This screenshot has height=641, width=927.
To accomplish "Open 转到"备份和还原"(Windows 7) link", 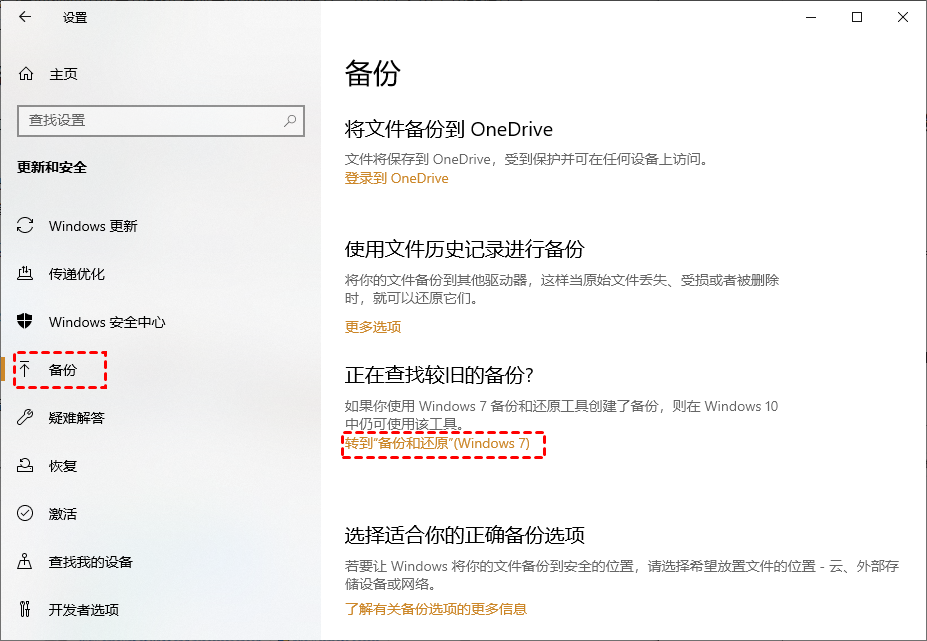I will tap(437, 443).
